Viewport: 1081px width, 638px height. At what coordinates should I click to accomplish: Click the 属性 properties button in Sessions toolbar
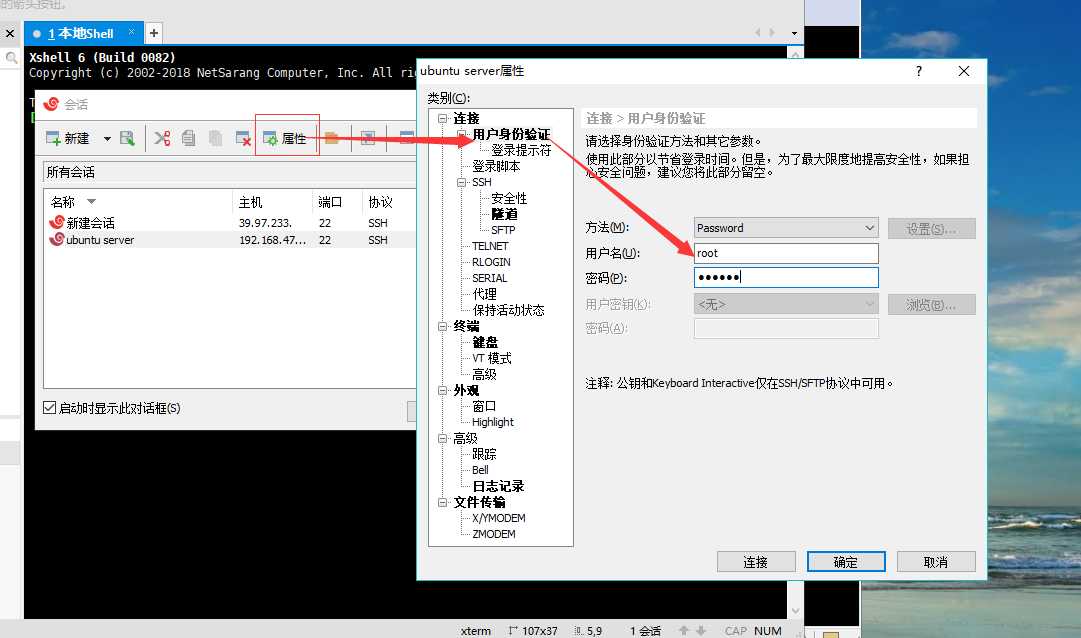(285, 139)
